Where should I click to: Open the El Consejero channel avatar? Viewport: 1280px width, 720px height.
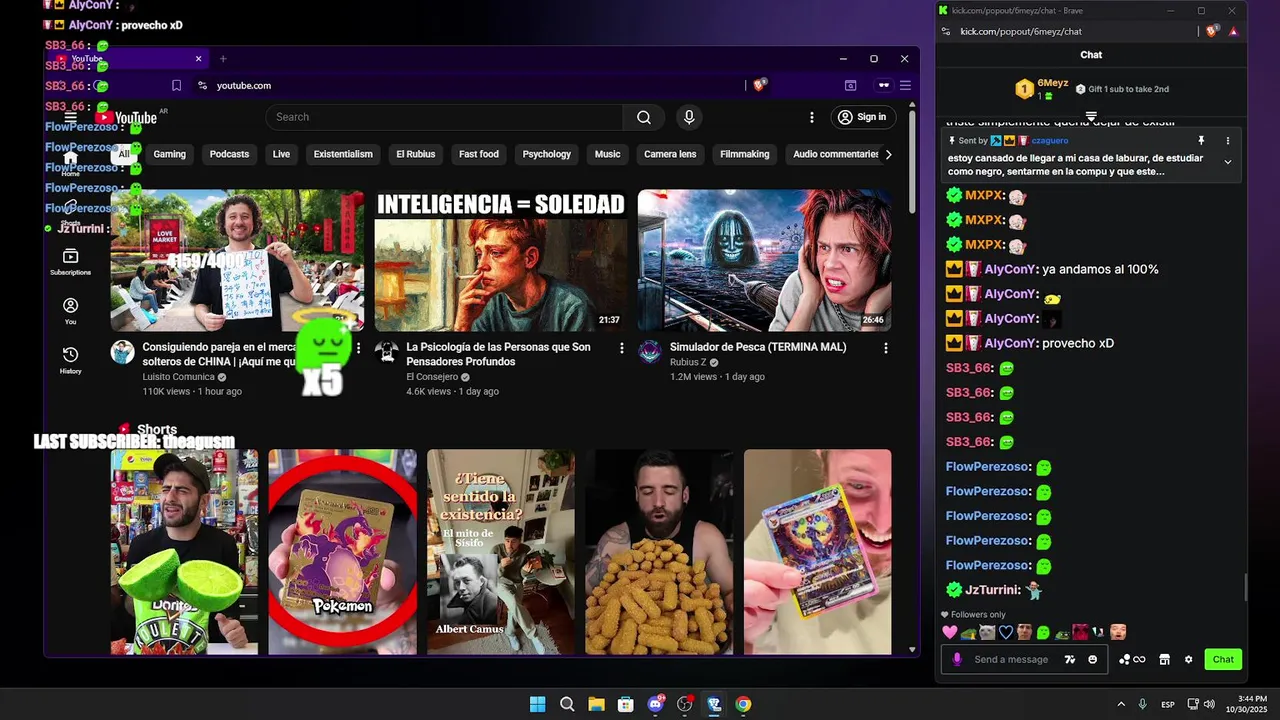pos(386,352)
